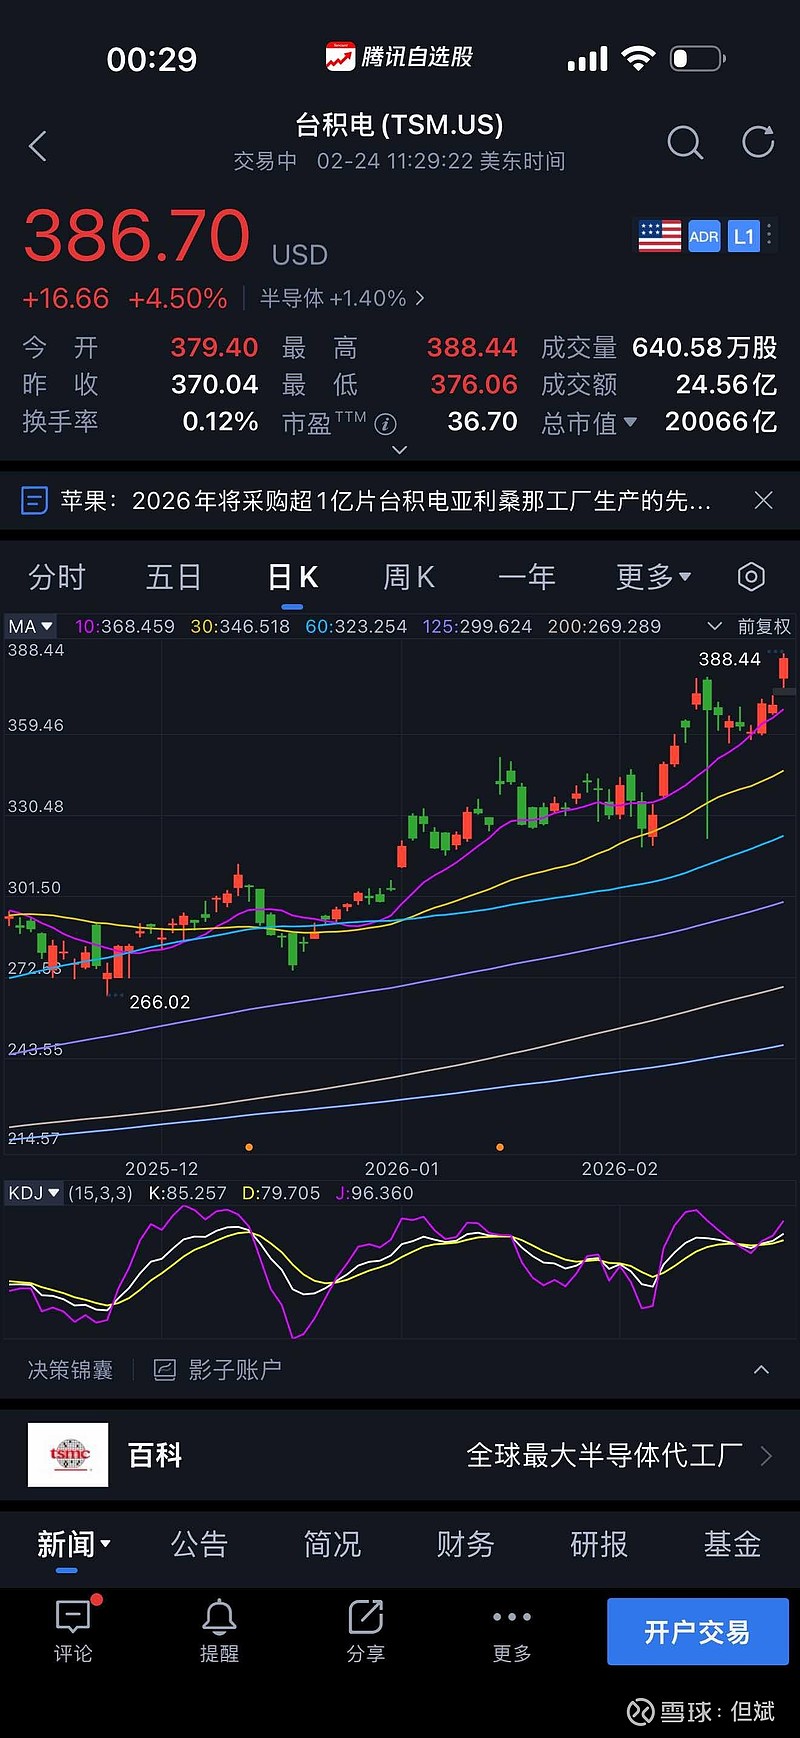Dismiss the Apple news banner
800x1738 pixels.
[x=763, y=500]
